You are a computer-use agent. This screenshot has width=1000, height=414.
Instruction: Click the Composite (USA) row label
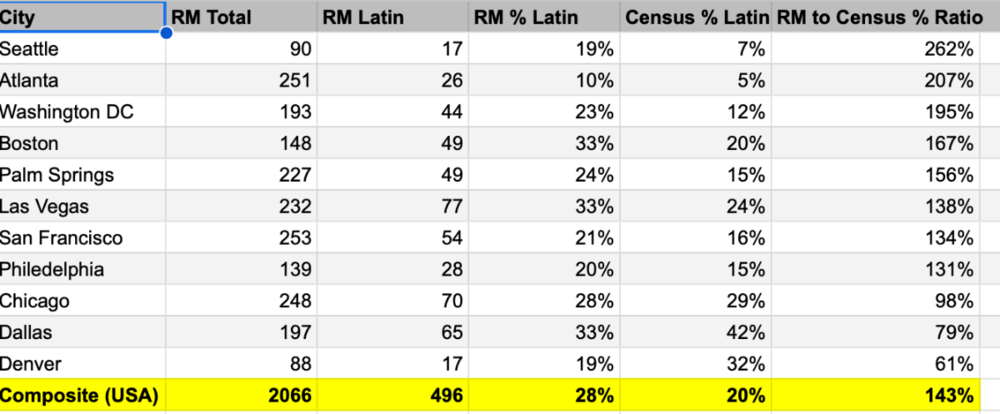pos(80,394)
